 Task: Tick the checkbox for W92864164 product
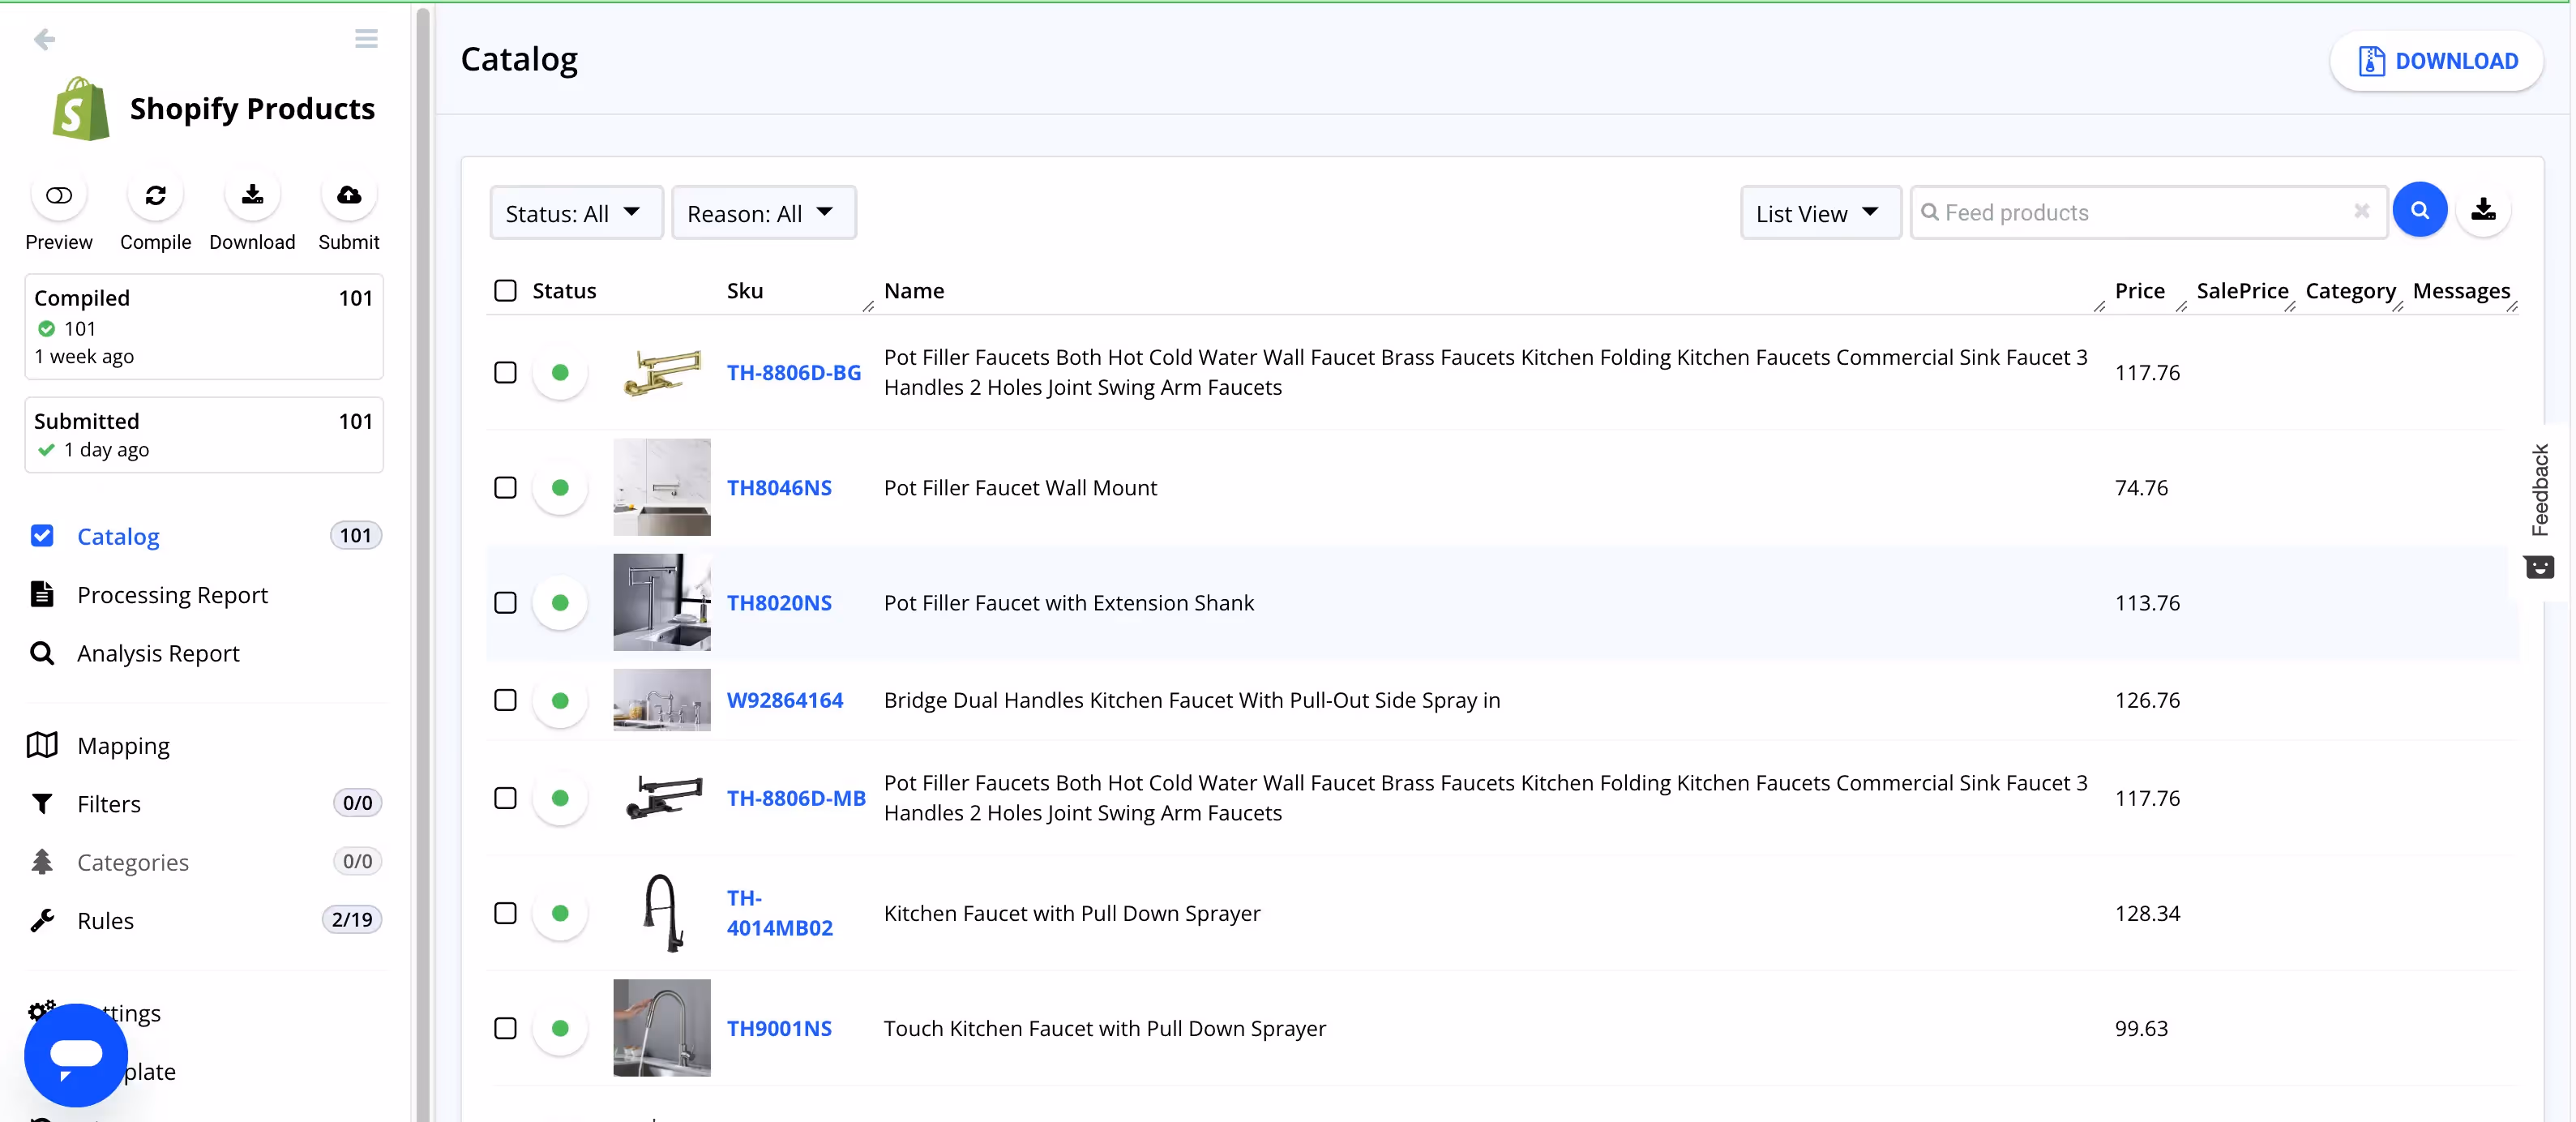coord(506,700)
